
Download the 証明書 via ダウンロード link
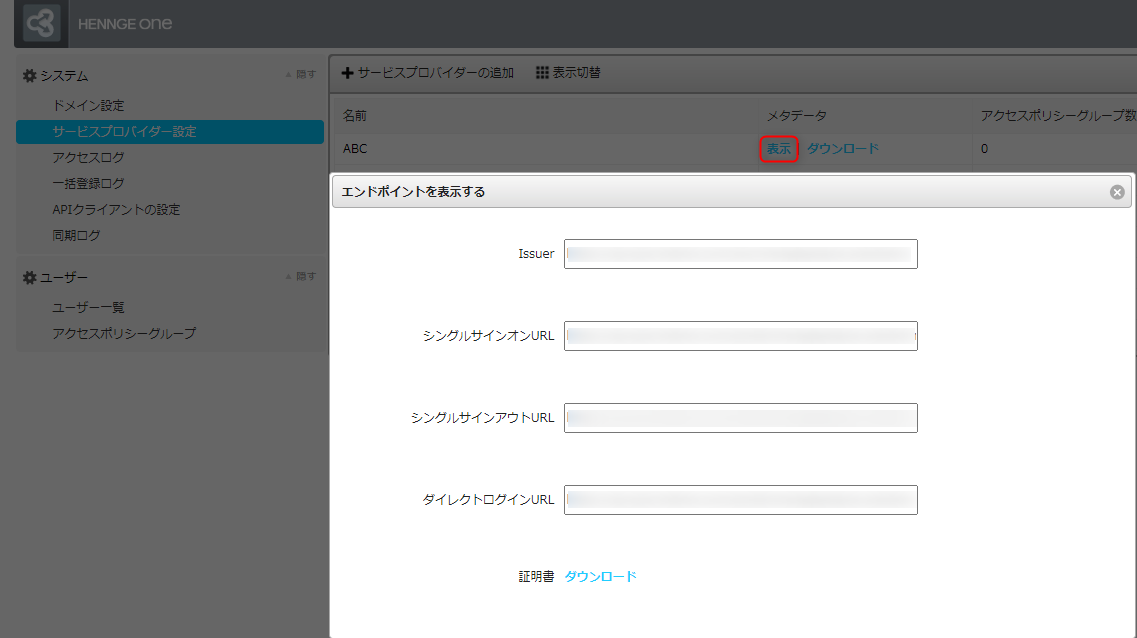coord(600,576)
